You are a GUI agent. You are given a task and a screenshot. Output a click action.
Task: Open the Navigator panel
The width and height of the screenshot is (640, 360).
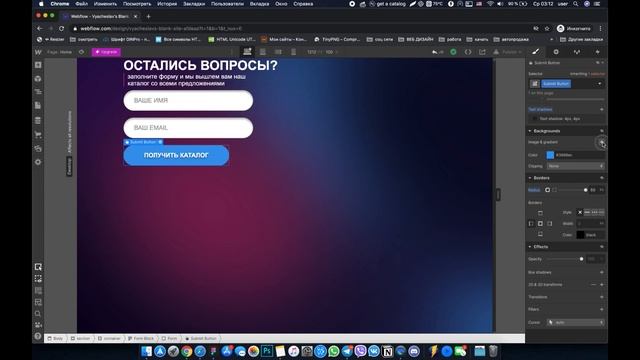[x=38, y=92]
